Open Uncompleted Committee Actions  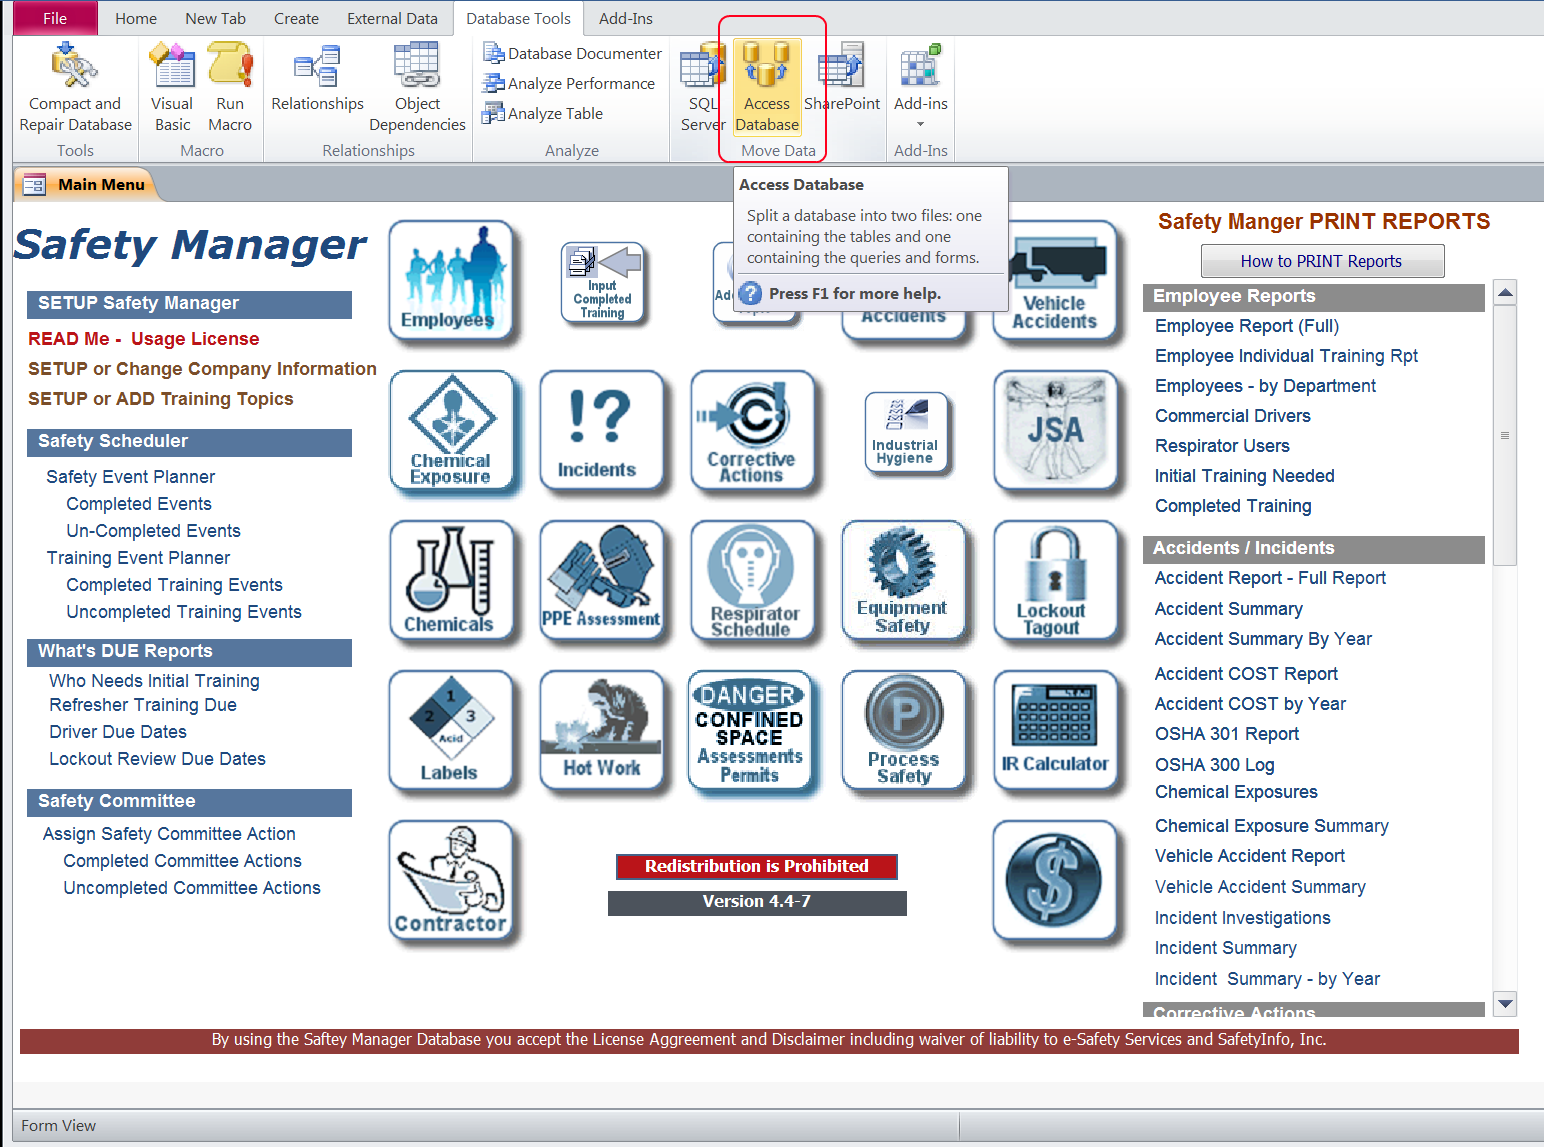coord(192,888)
